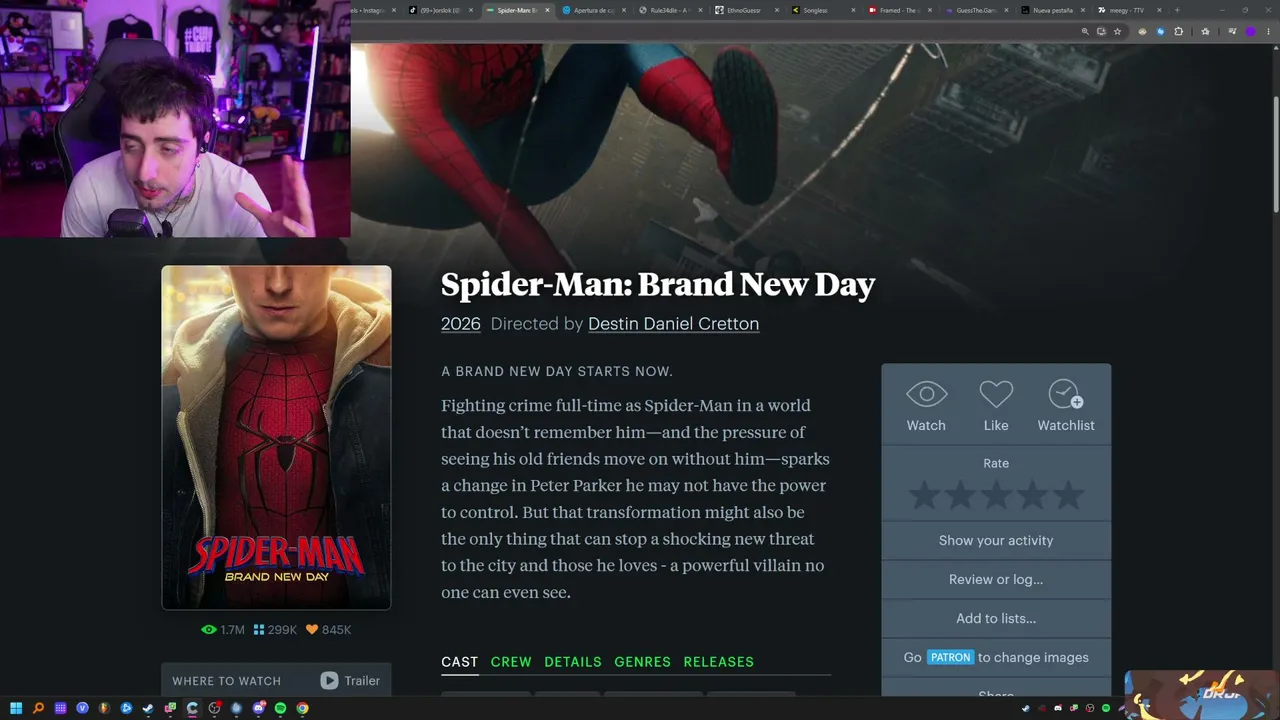Click the film title Spider-Man: Brand New Day
Screen dimensions: 1280x720
click(658, 285)
